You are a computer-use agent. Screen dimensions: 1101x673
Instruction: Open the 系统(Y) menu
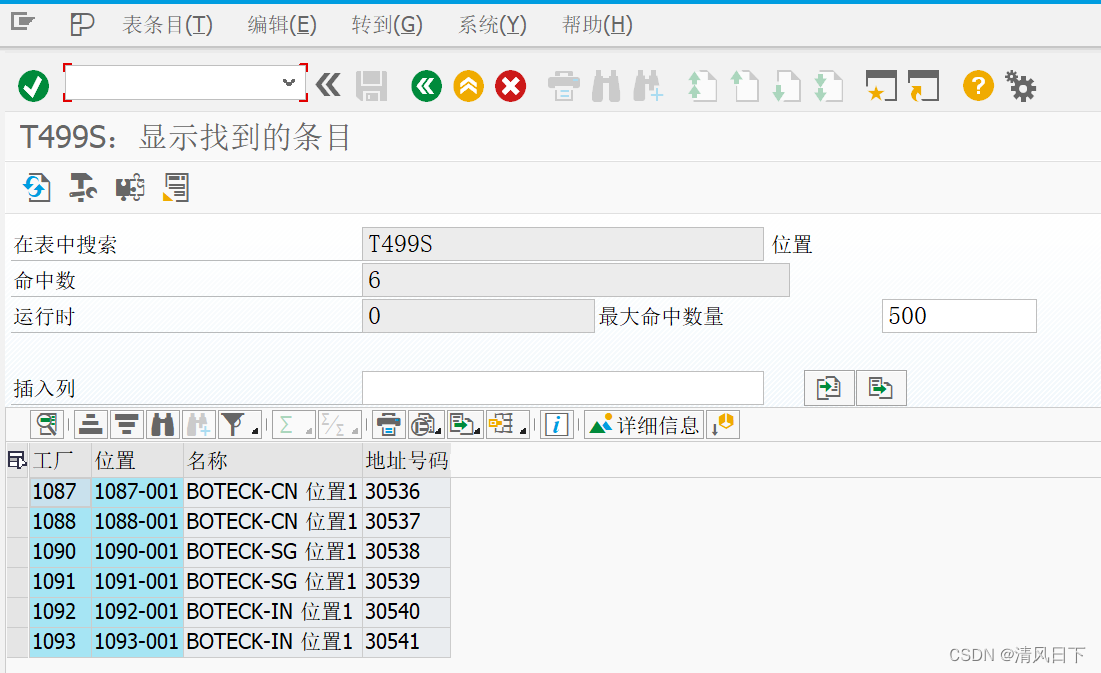pos(491,24)
